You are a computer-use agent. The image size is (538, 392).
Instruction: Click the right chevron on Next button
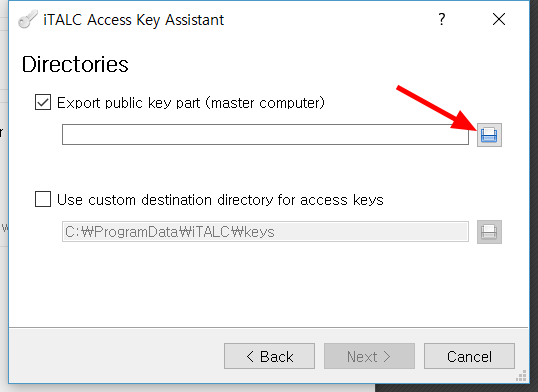(x=387, y=356)
